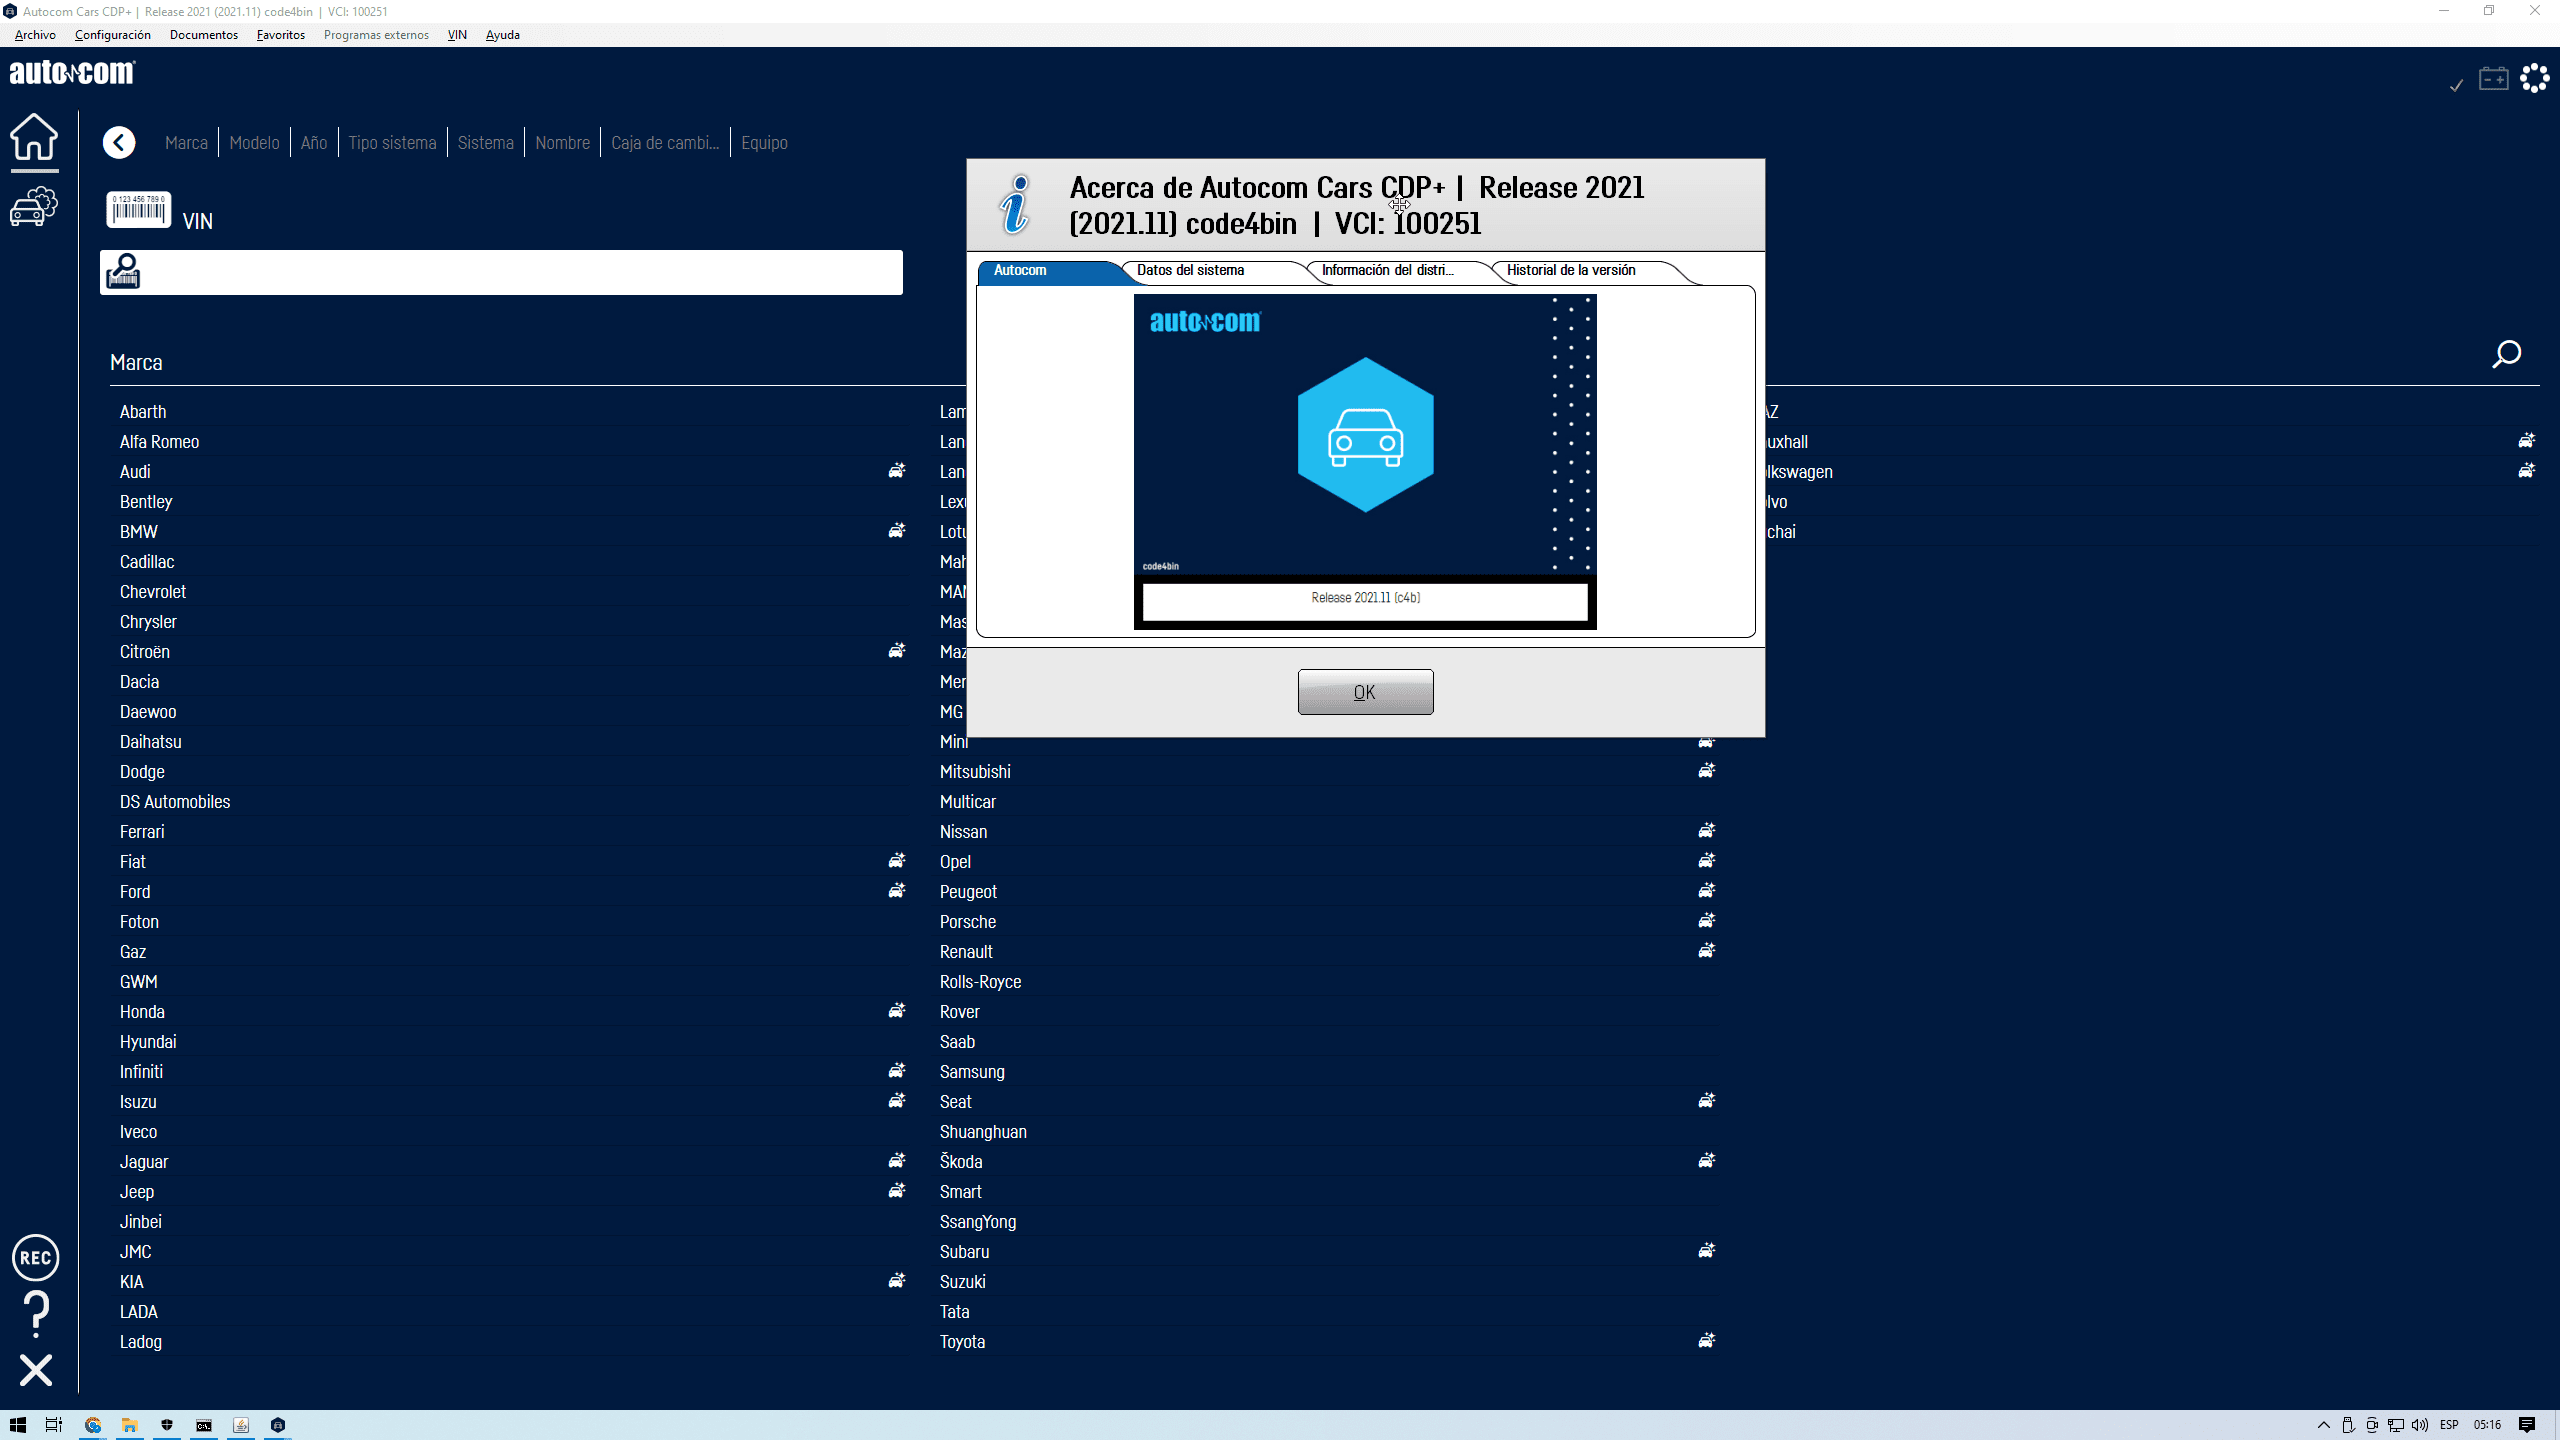
Task: Open Historial de la versión tab
Action: [x=1570, y=271]
